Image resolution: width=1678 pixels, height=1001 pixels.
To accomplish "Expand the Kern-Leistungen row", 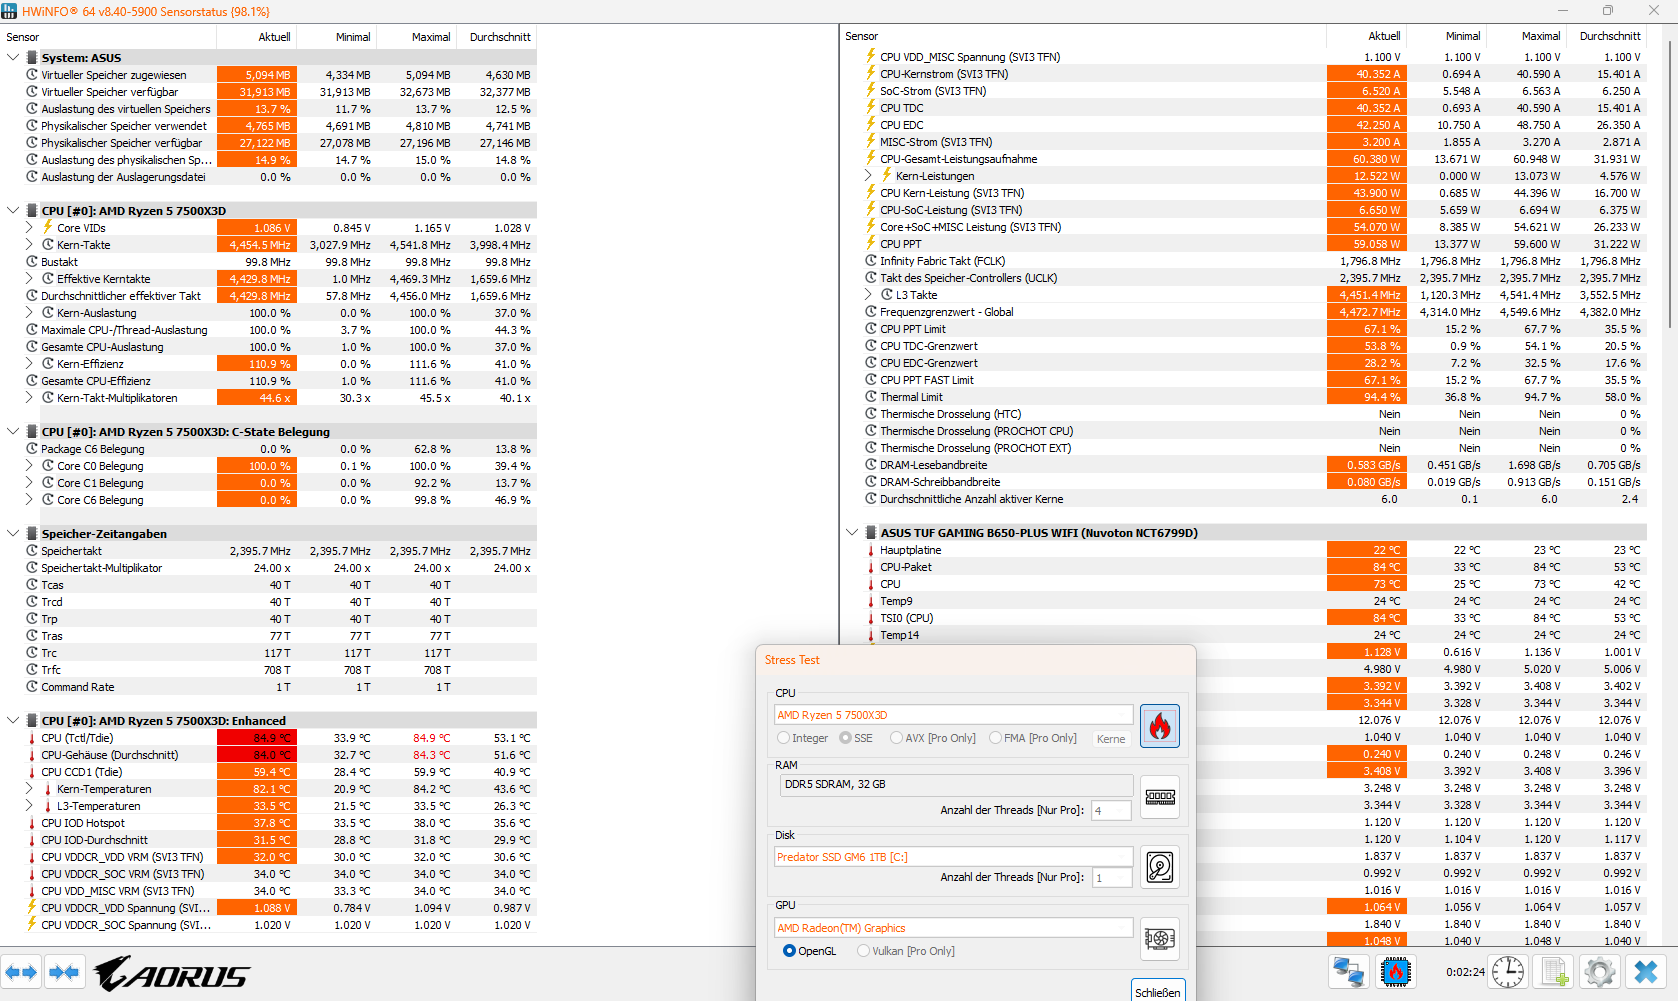I will click(x=868, y=176).
